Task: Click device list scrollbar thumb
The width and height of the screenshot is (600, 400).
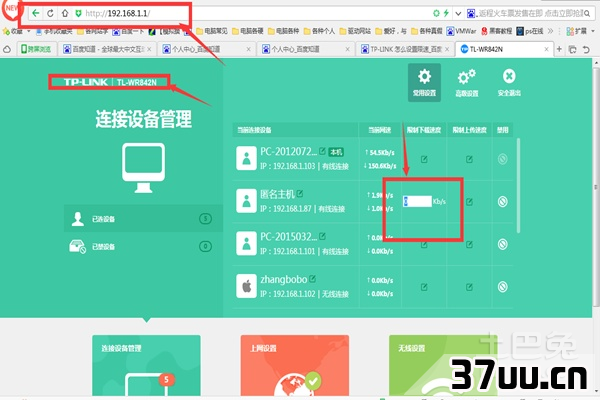Action: tap(518, 186)
